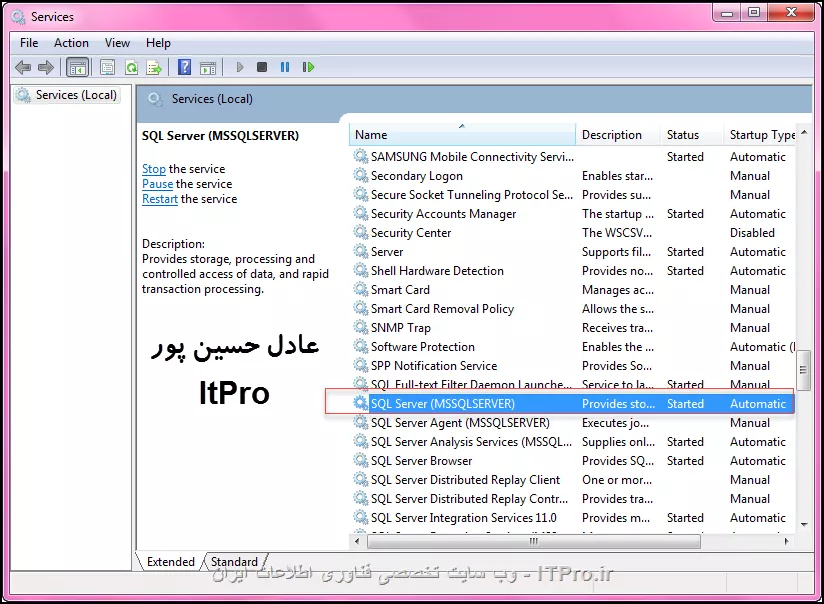The width and height of the screenshot is (824, 604).
Task: Click the Forward arrow toolbar icon
Action: (x=46, y=67)
